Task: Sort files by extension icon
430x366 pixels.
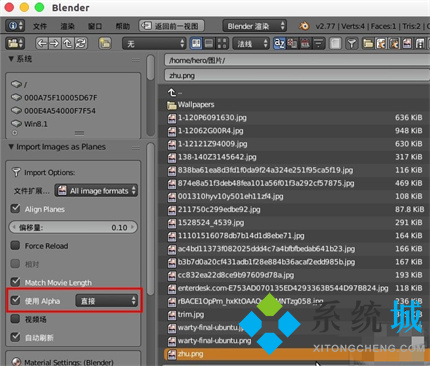Action: pyautogui.click(x=292, y=43)
